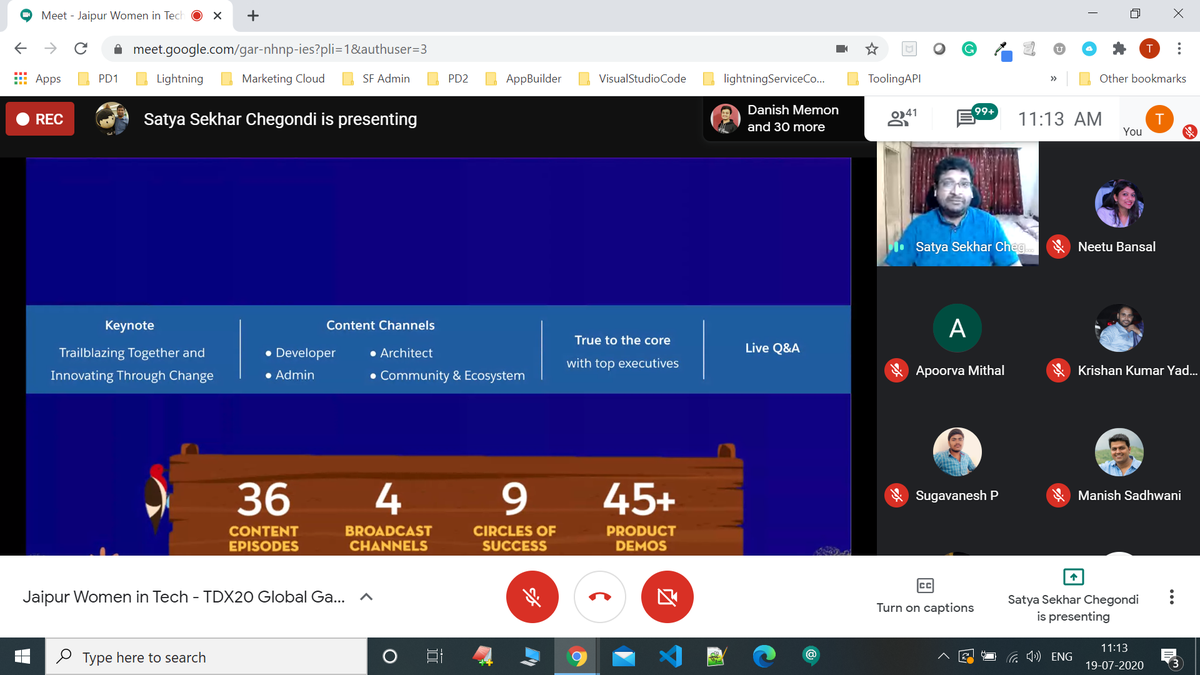1200x675 pixels.
Task: Open Apps bookmarks shortcut
Action: [37, 78]
